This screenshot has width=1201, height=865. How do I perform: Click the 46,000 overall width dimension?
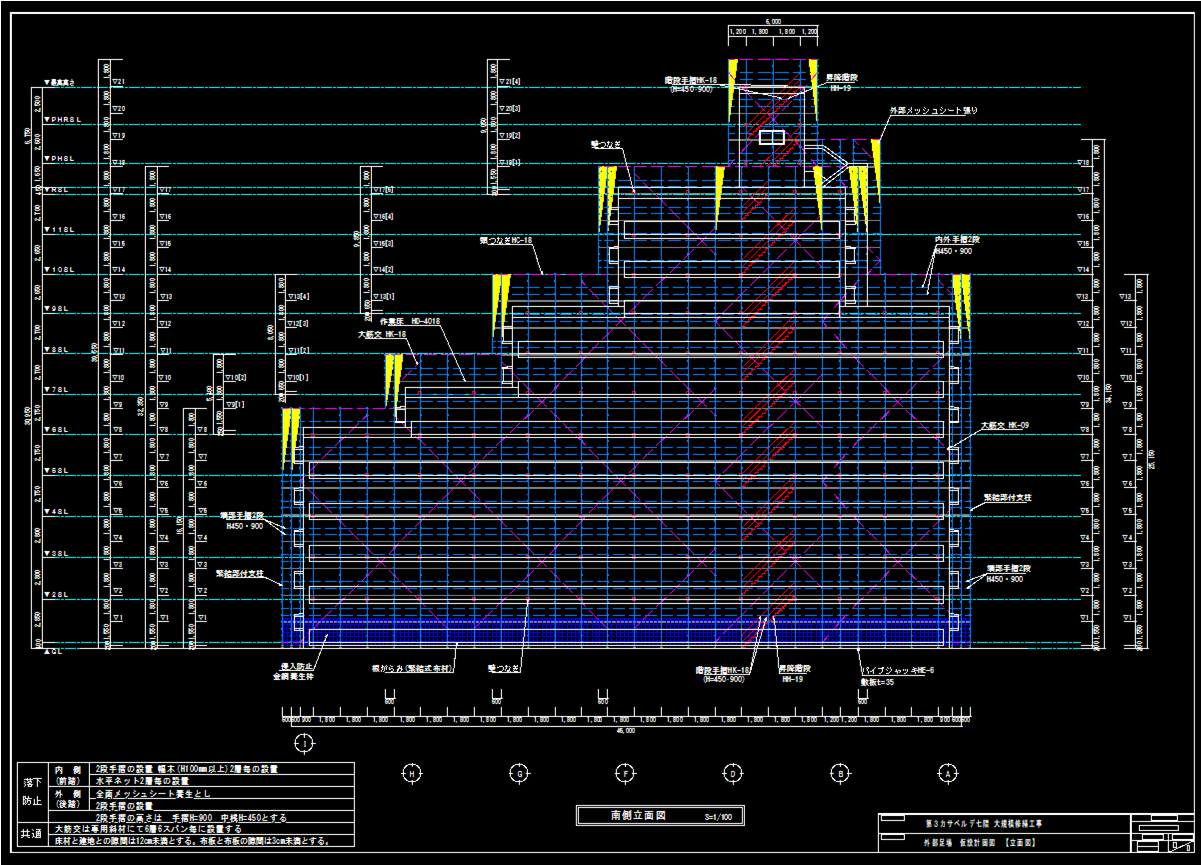(625, 730)
